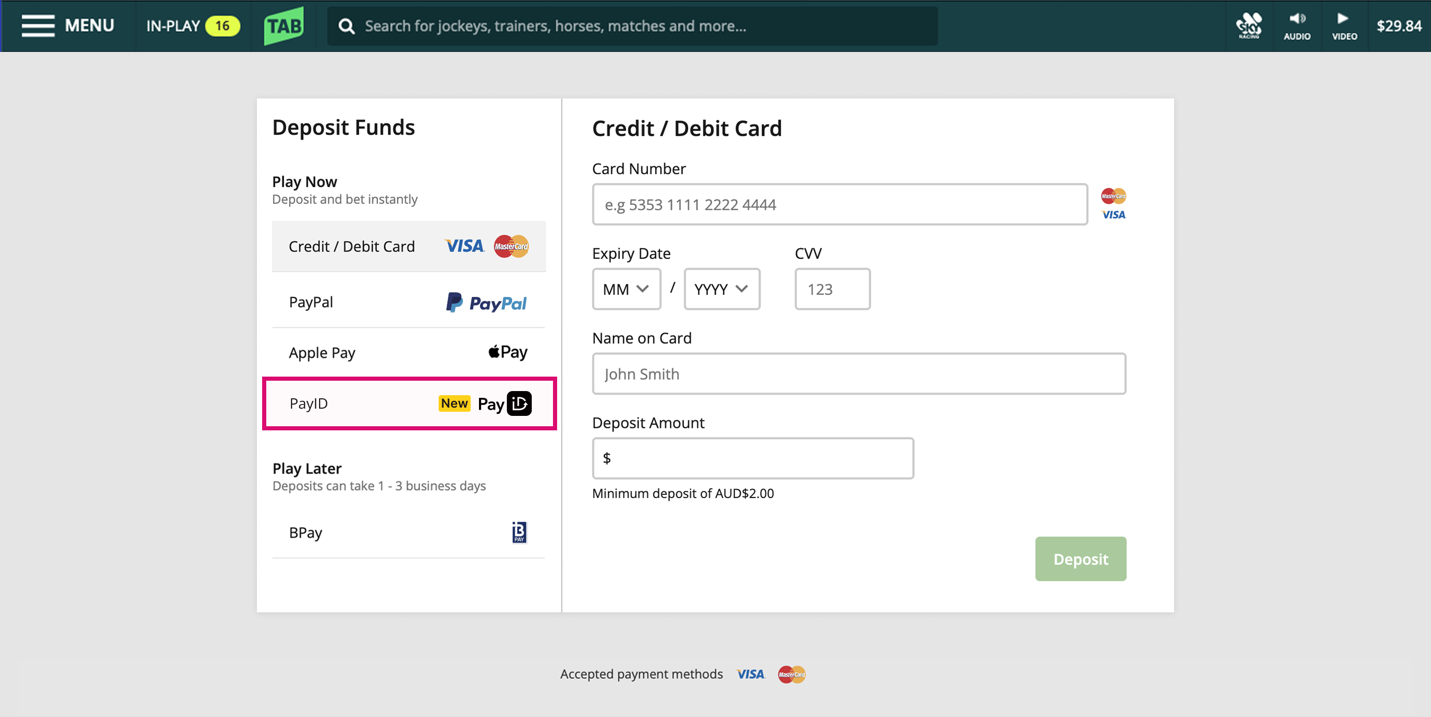1431x717 pixels.
Task: Toggle the Audio speaker icon
Action: click(1297, 25)
